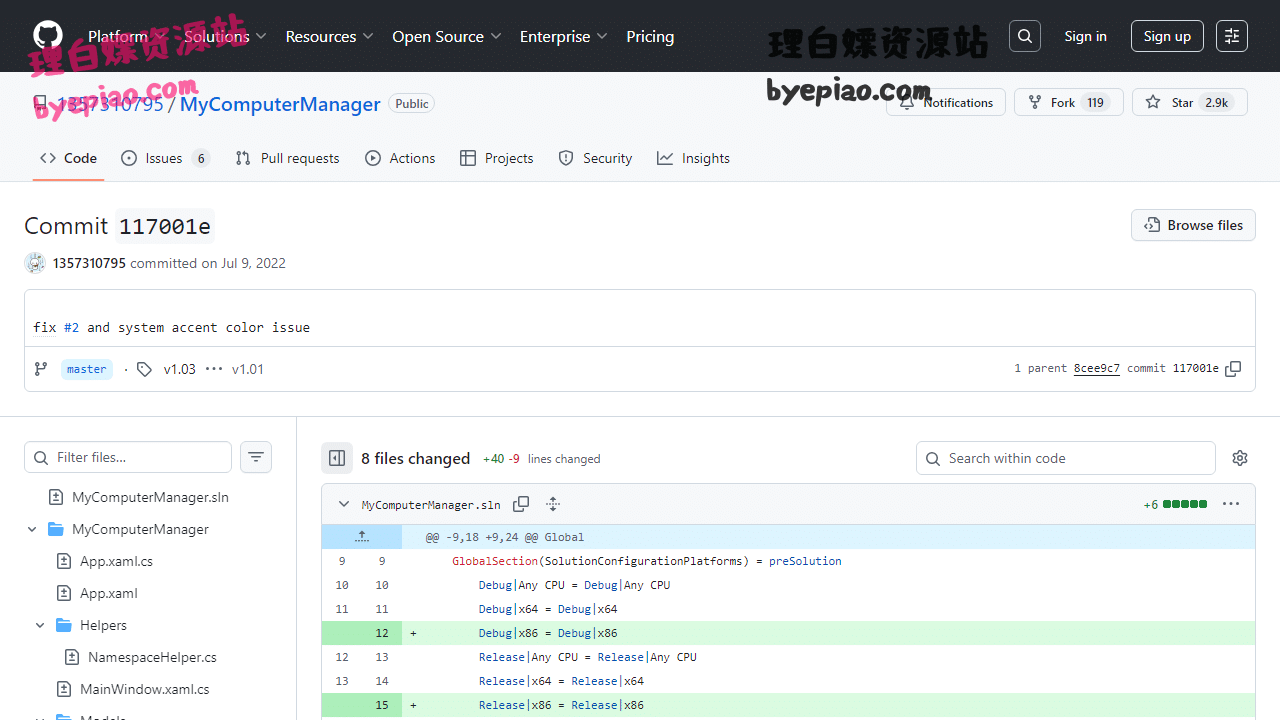Open the file filter options button
Viewport: 1280px width, 720px height.
tap(256, 457)
